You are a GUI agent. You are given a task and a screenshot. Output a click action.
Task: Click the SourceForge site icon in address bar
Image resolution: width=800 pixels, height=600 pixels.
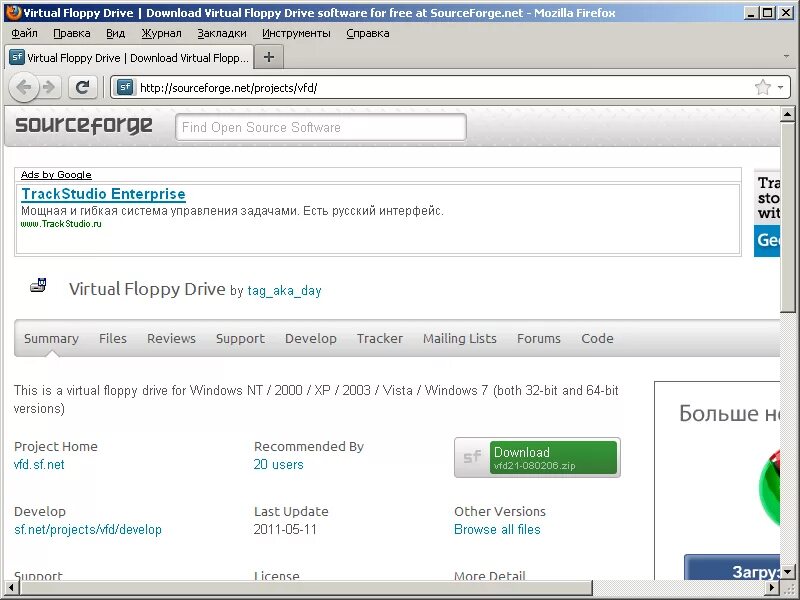(124, 87)
